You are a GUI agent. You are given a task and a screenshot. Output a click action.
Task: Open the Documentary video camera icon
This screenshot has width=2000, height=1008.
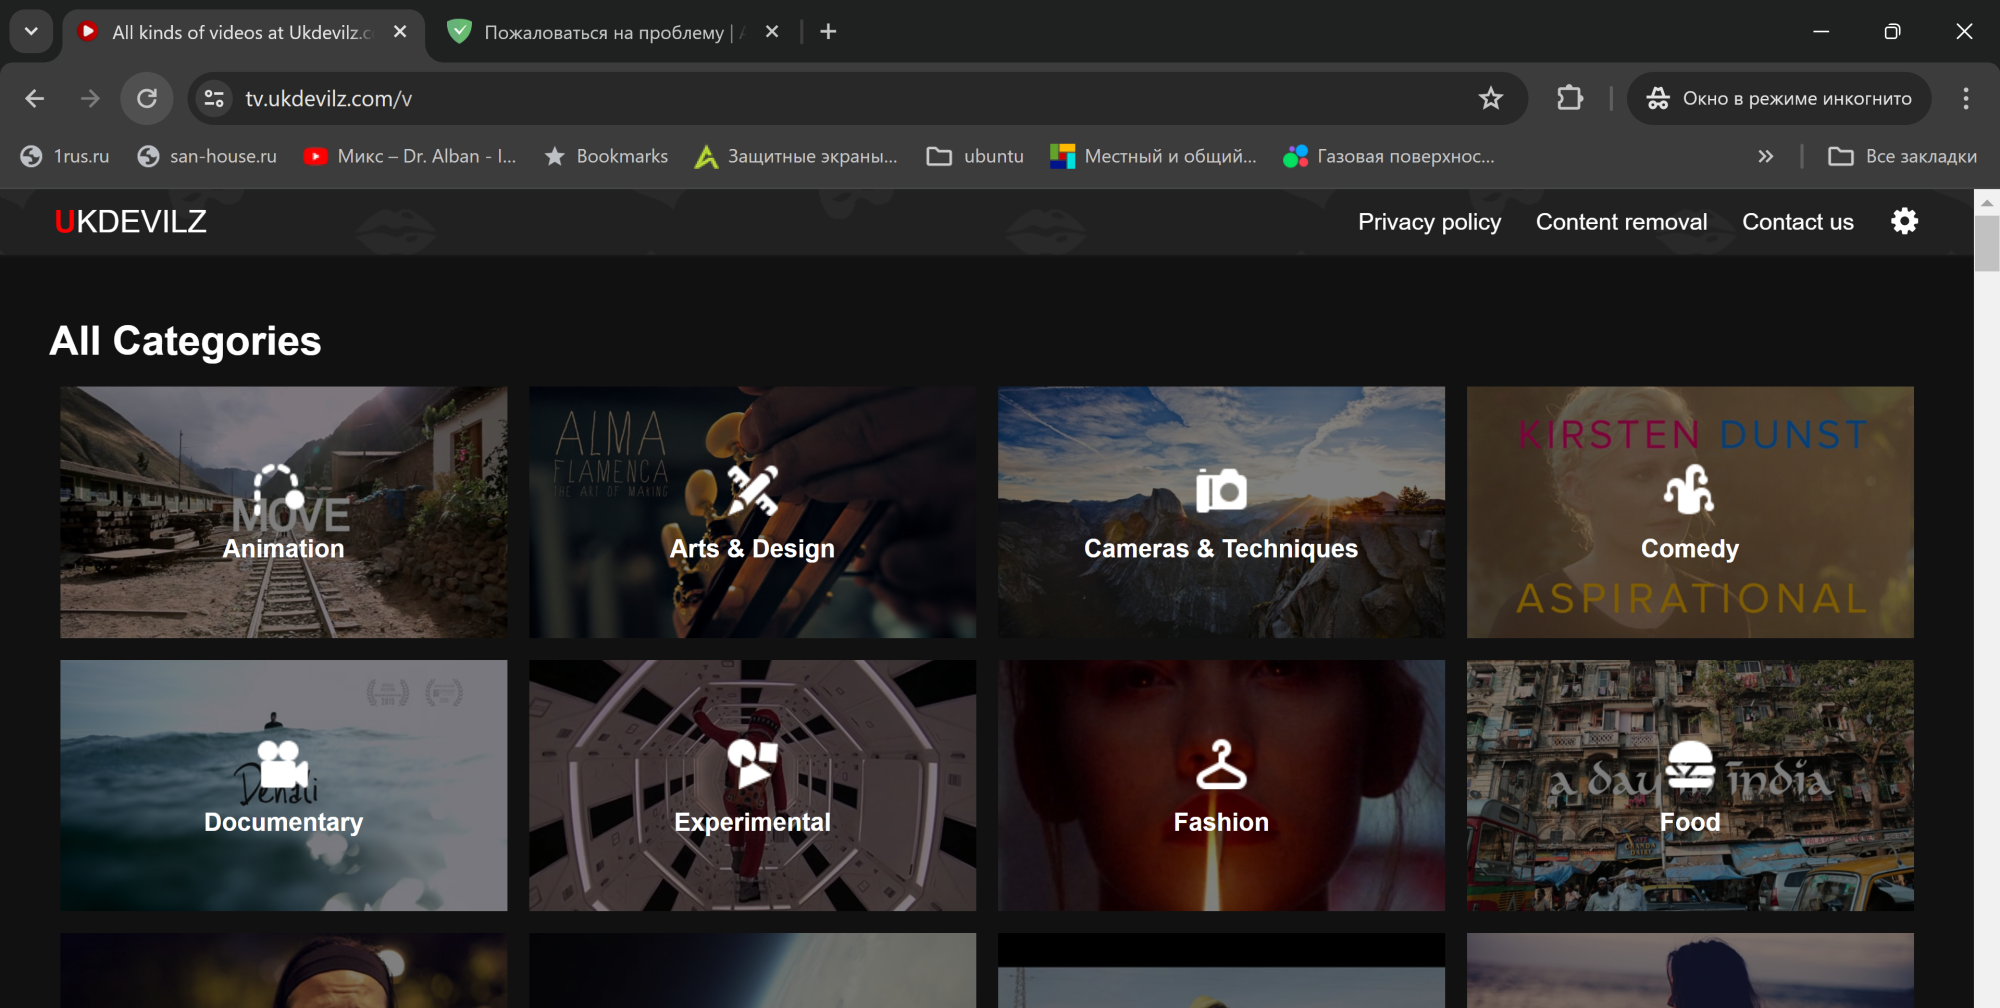[283, 763]
